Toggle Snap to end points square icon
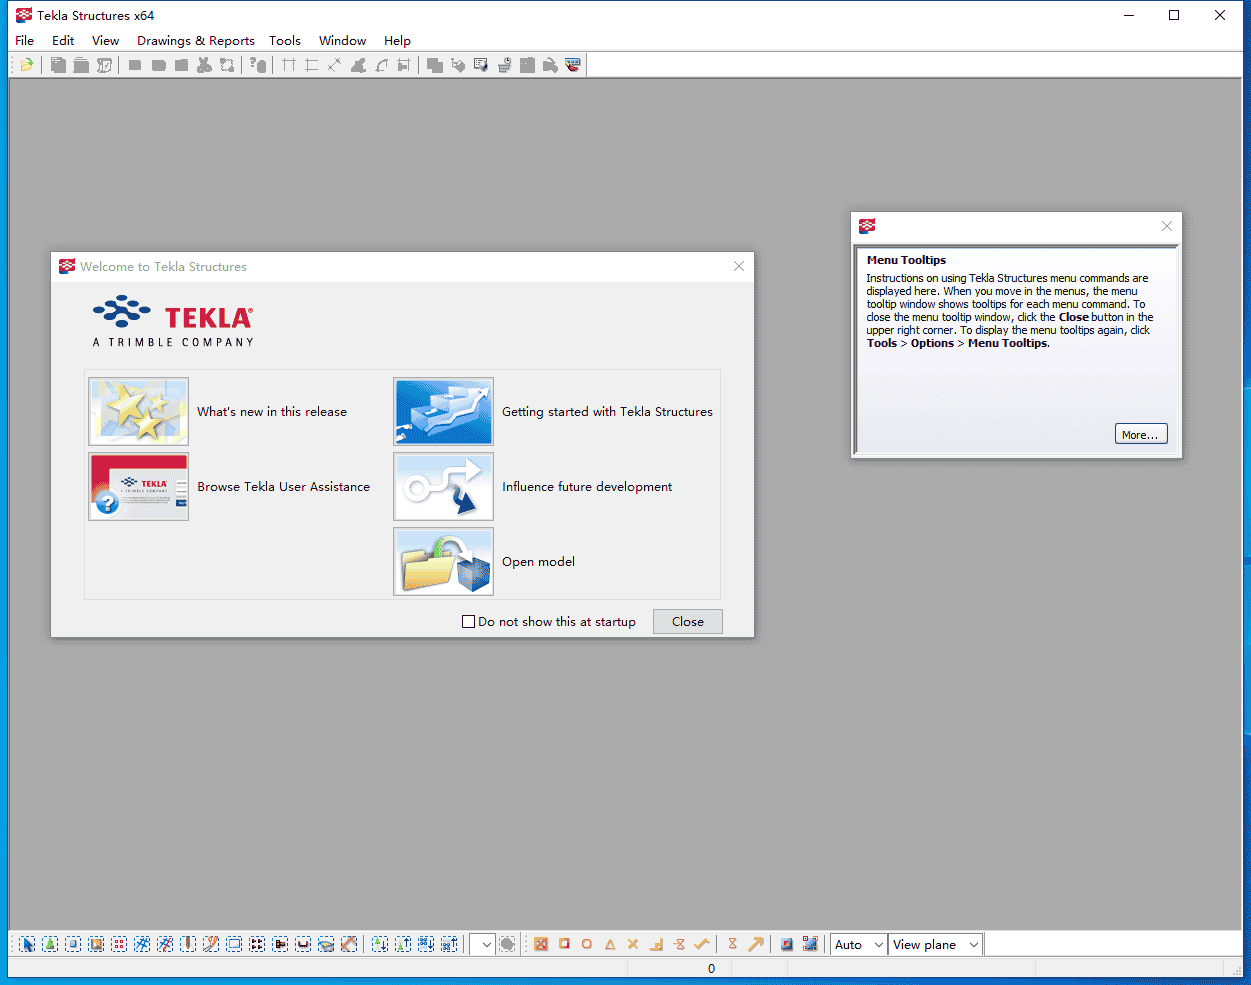The height and width of the screenshot is (985, 1251). pos(564,944)
